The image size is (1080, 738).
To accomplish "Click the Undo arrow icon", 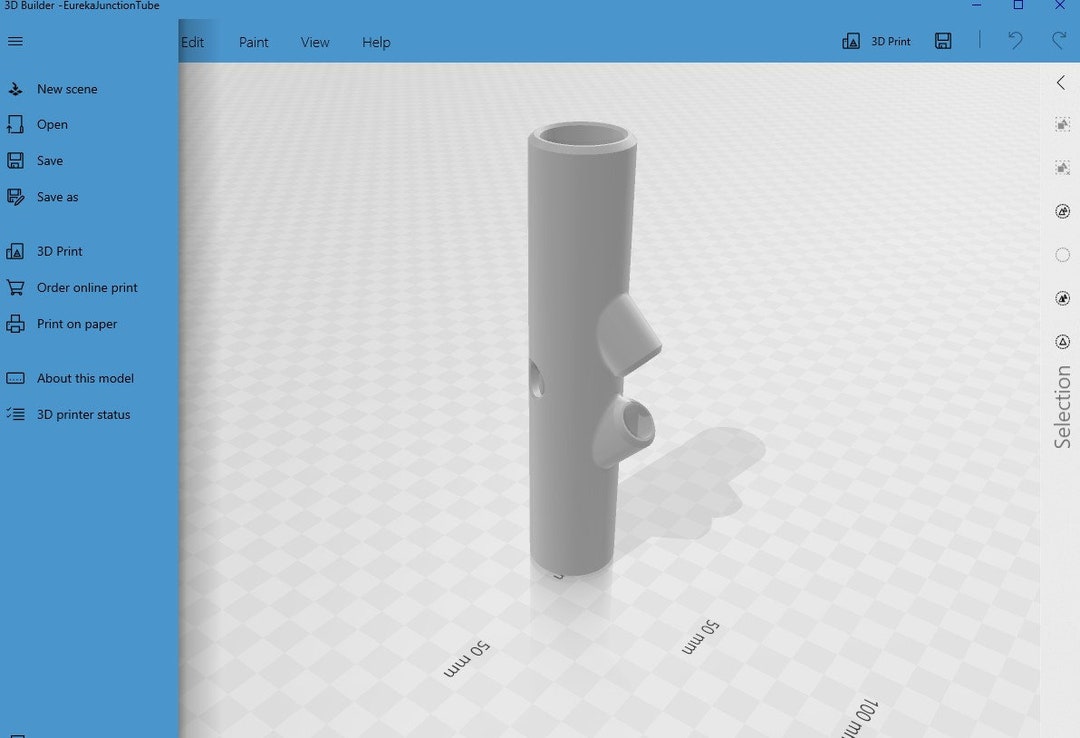I will coord(1014,41).
